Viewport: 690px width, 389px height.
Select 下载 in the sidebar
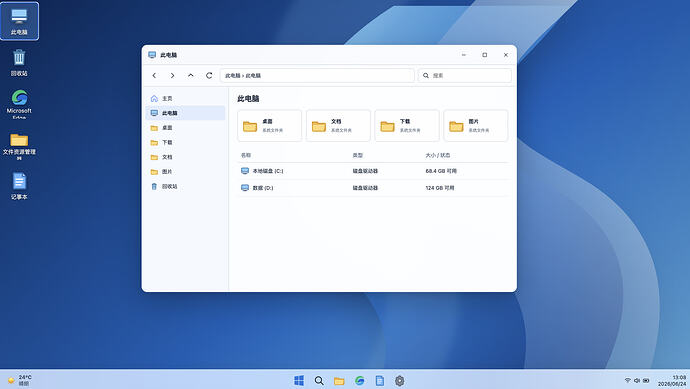click(185, 143)
